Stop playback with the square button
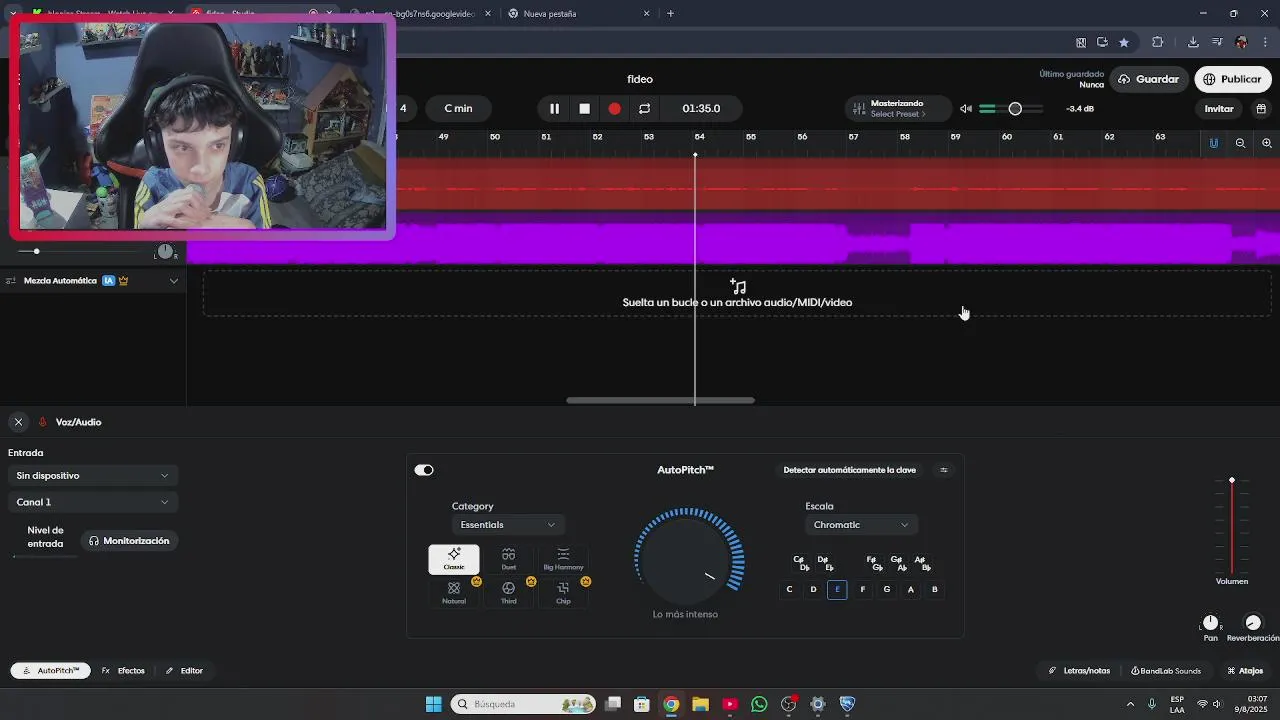The height and width of the screenshot is (720, 1280). [584, 108]
